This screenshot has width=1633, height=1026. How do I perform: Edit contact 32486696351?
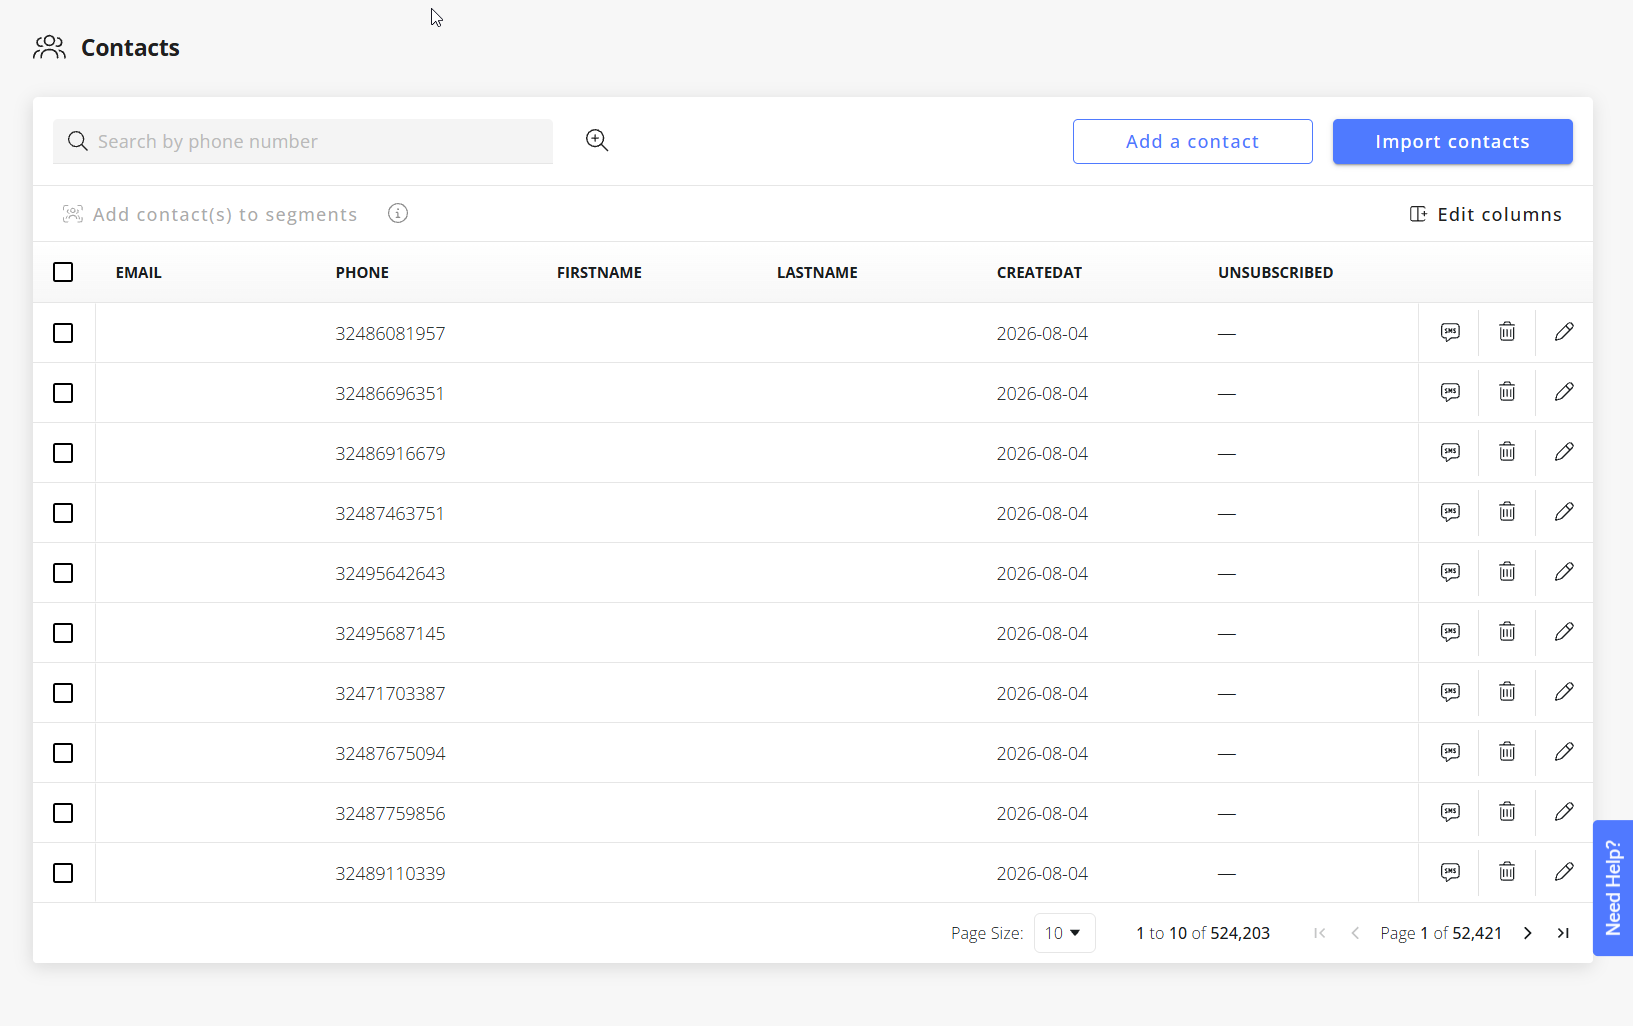click(x=1564, y=392)
